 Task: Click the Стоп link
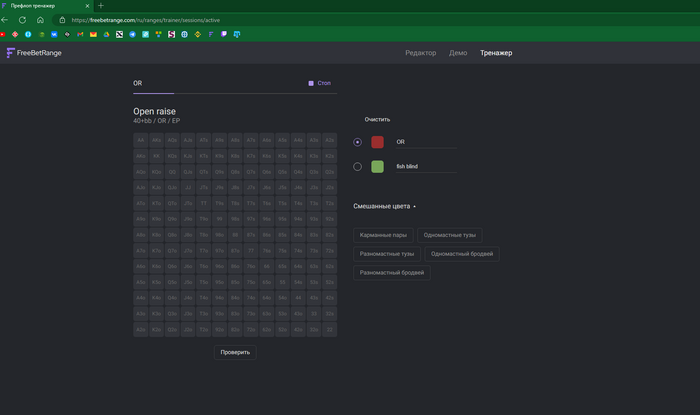(x=324, y=83)
